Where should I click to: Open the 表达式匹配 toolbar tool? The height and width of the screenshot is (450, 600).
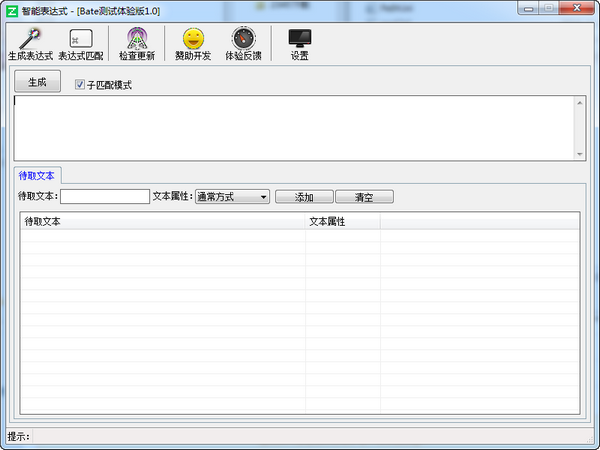pyautogui.click(x=81, y=39)
